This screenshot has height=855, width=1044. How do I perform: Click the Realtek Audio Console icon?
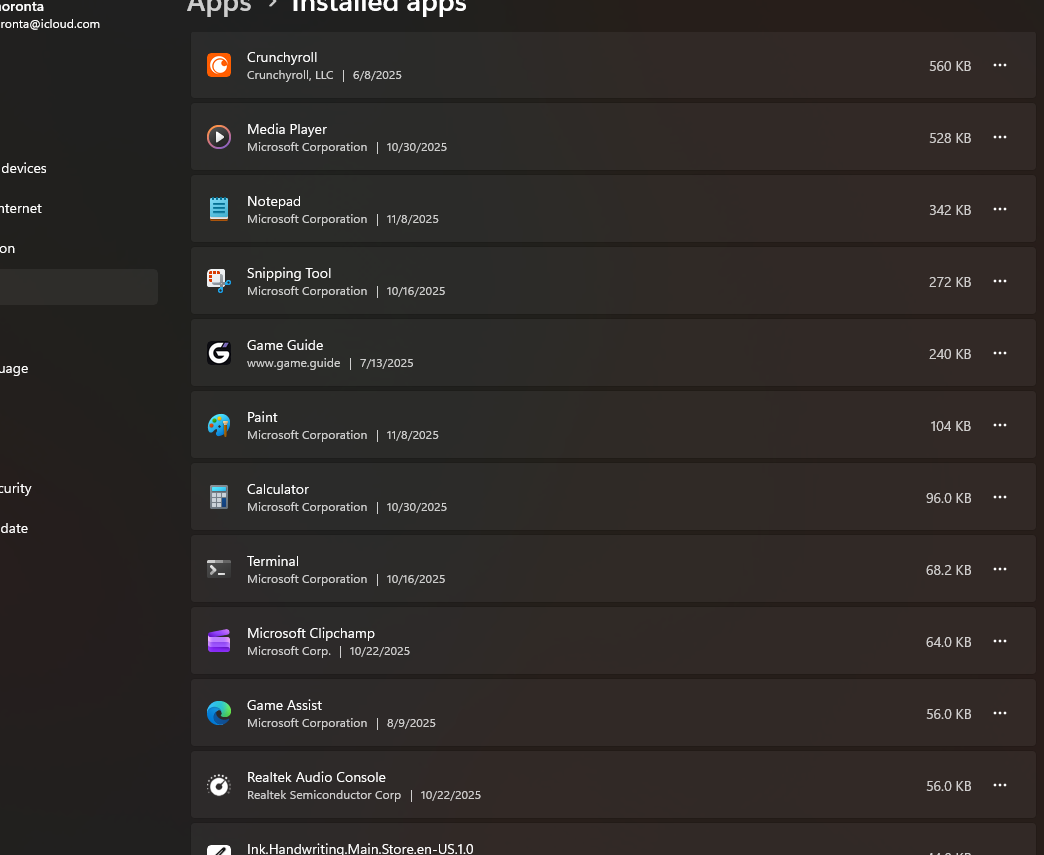(219, 786)
